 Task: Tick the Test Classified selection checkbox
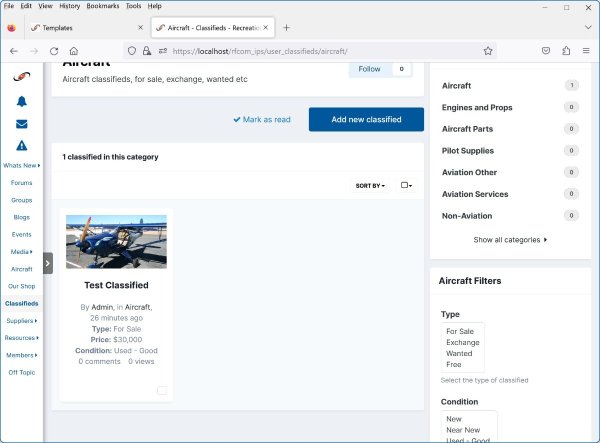(162, 390)
